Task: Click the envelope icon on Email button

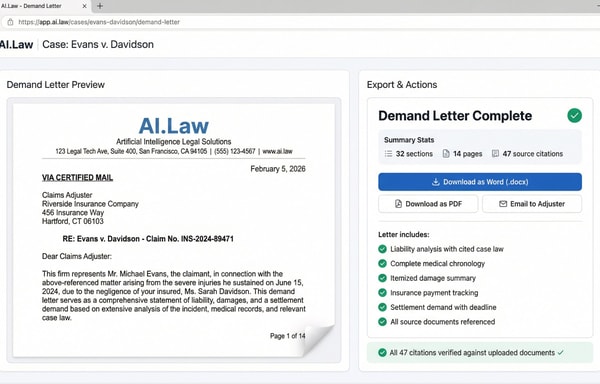Action: tap(503, 204)
